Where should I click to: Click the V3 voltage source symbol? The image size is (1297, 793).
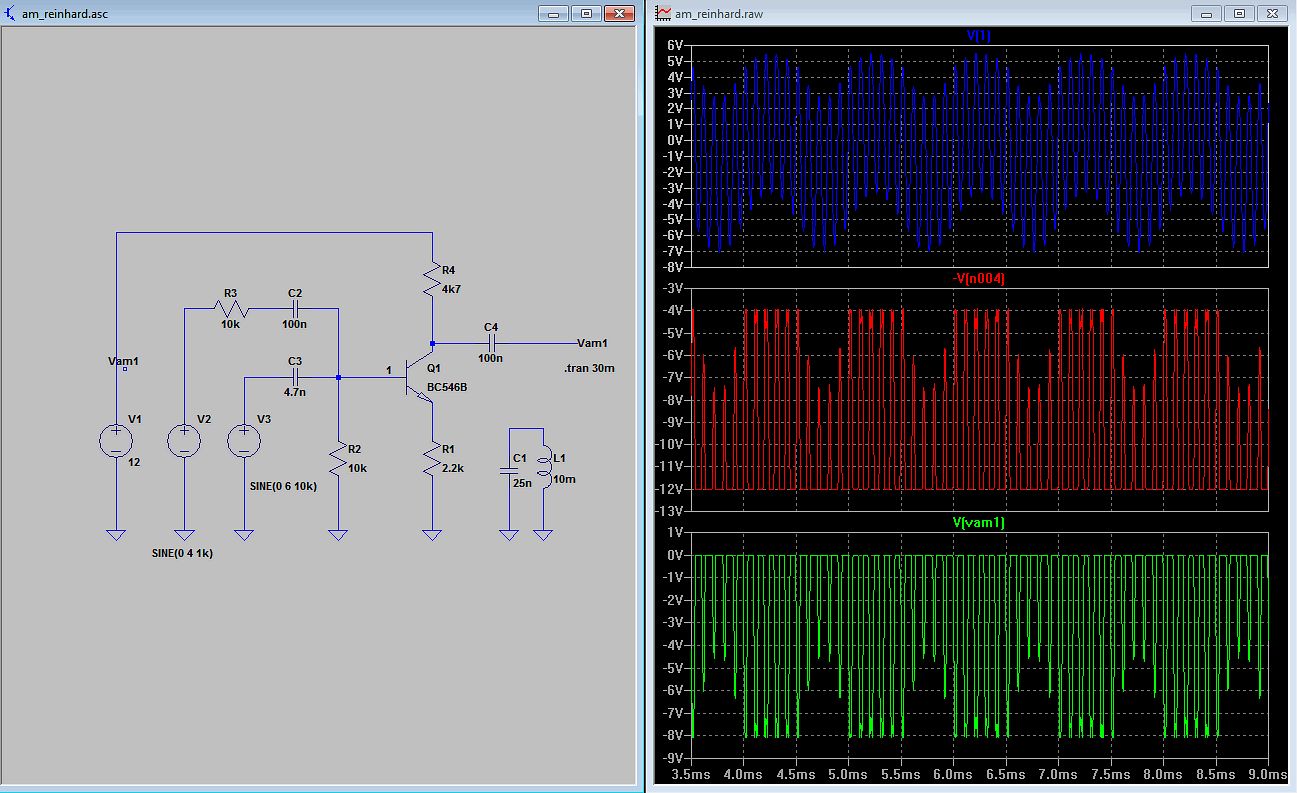243,441
